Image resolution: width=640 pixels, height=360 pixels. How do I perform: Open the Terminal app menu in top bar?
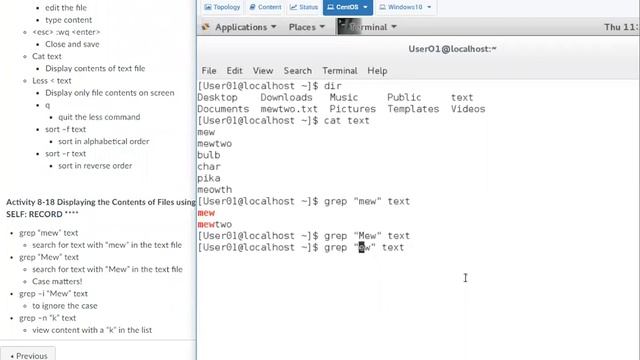coord(367,27)
